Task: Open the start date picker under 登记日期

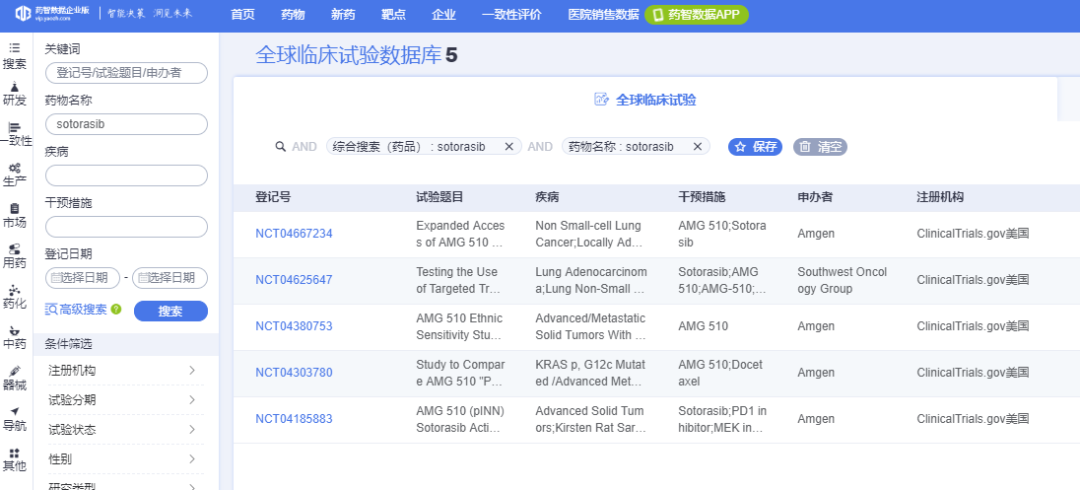Action: click(83, 278)
